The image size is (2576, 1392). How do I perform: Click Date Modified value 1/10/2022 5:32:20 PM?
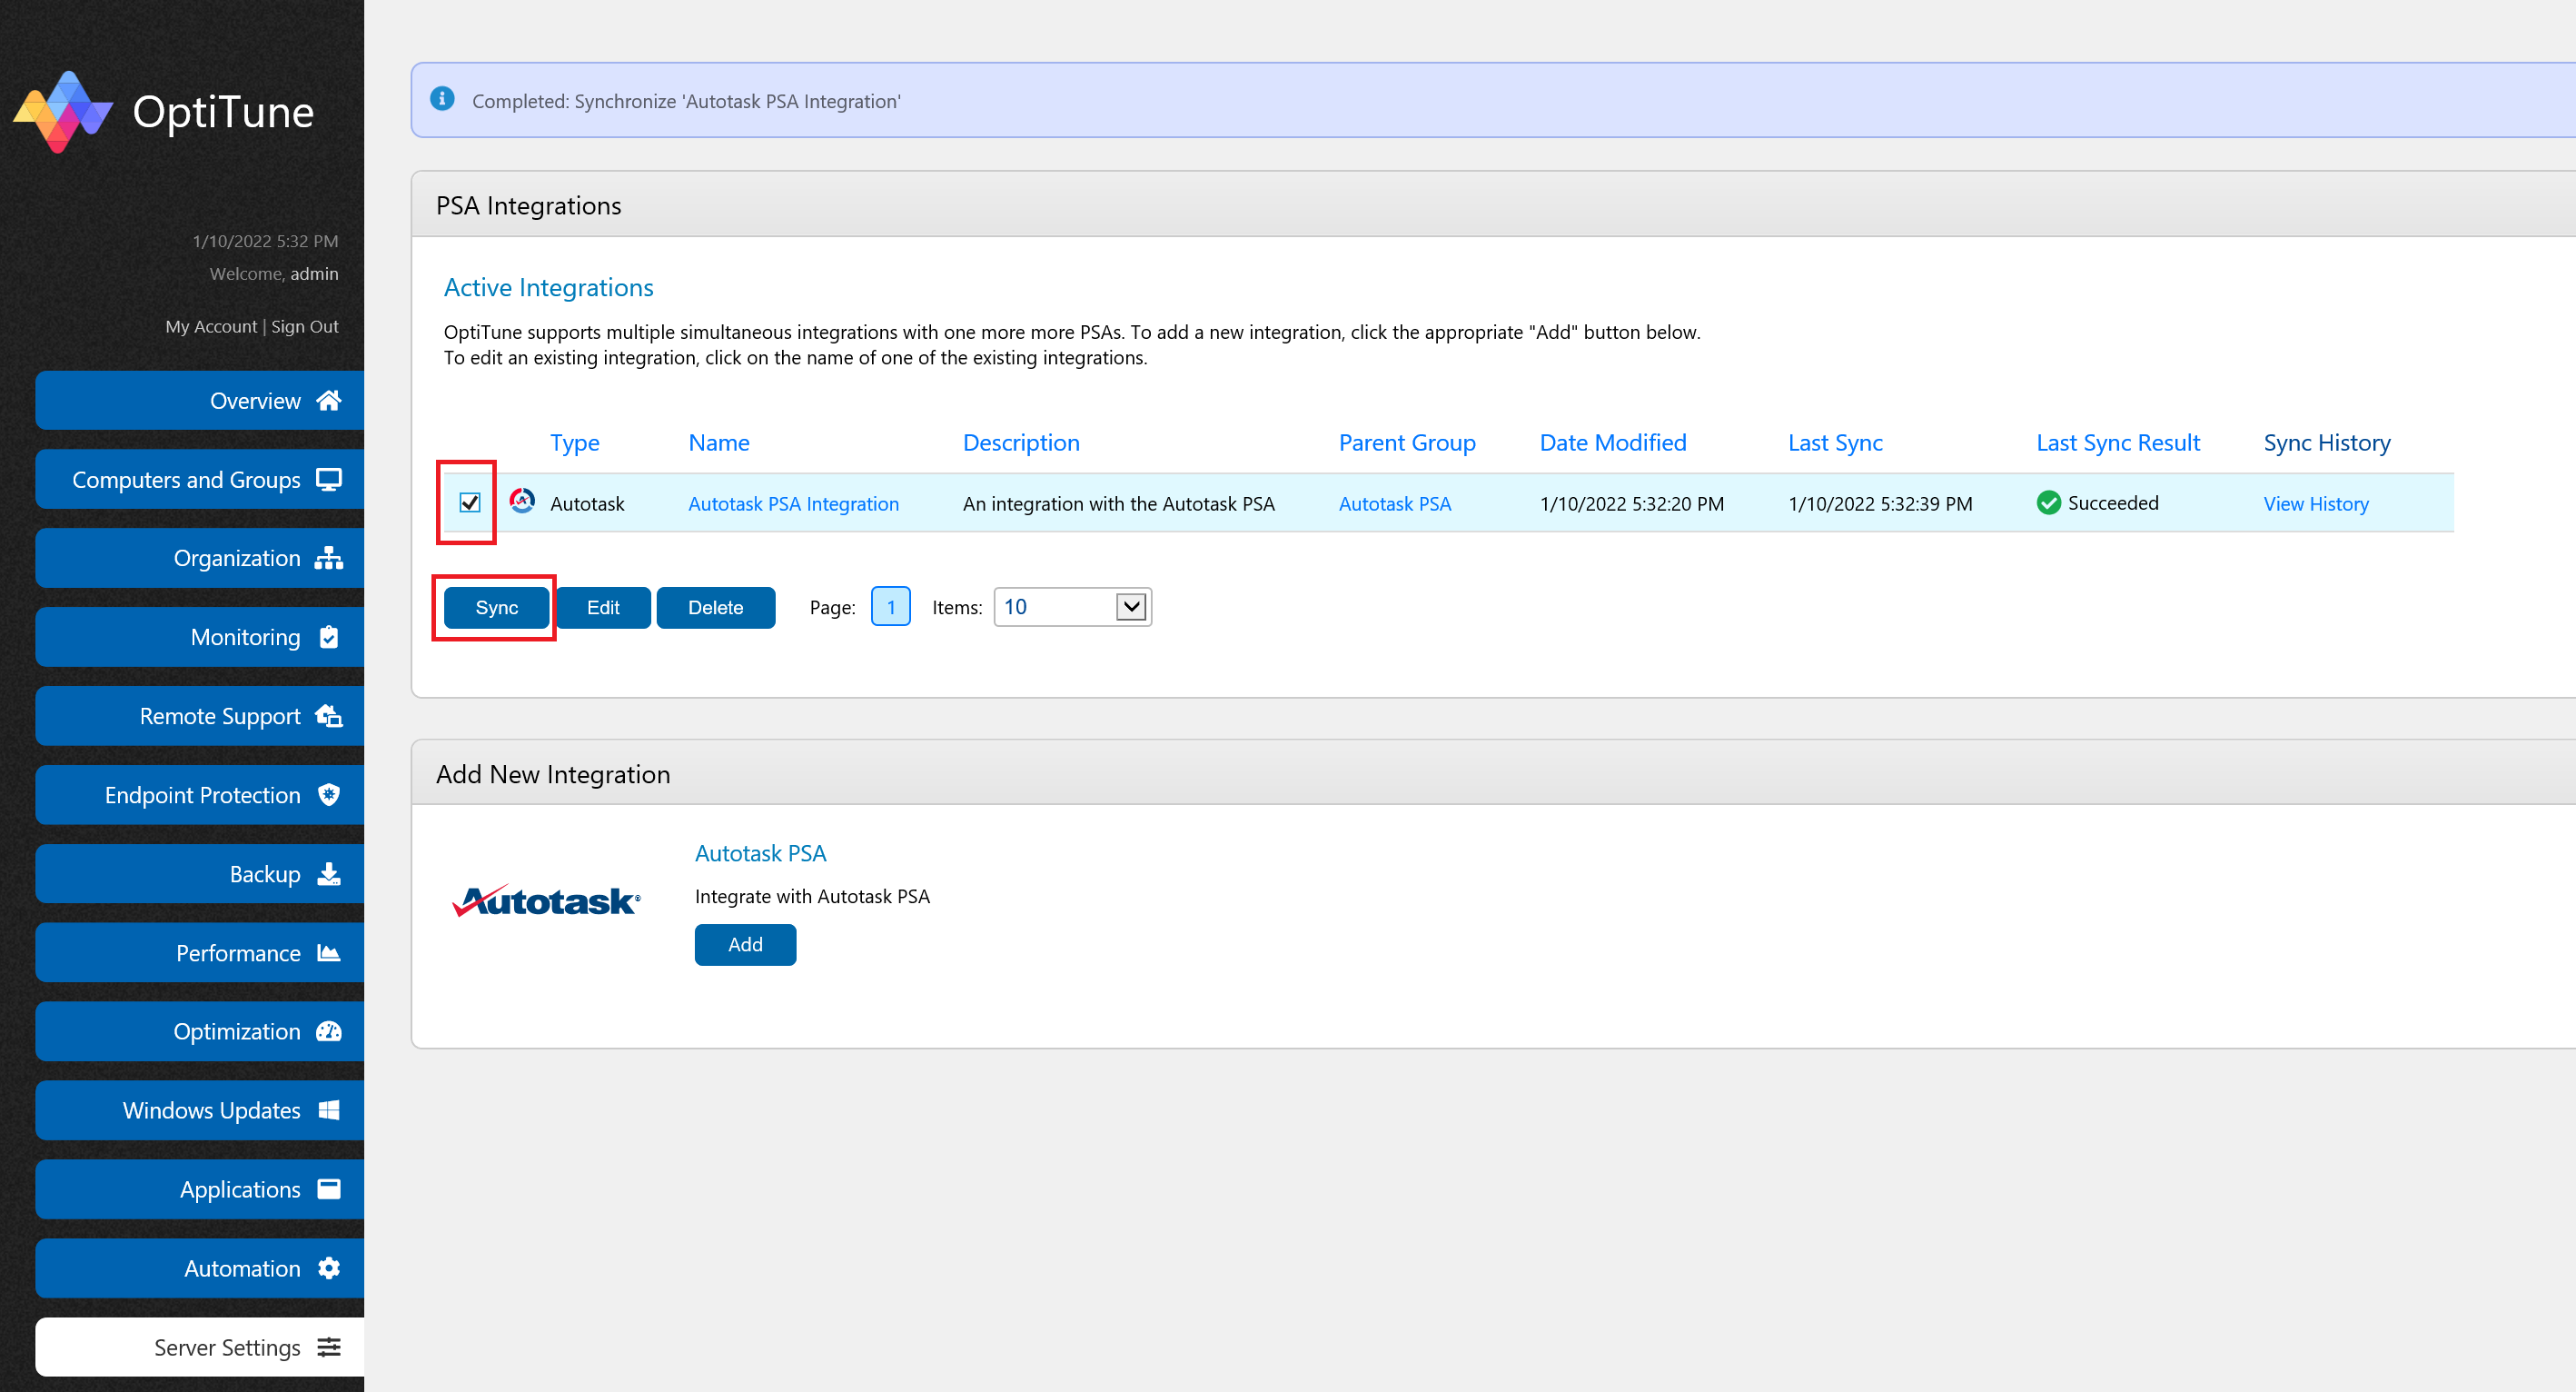[1632, 504]
